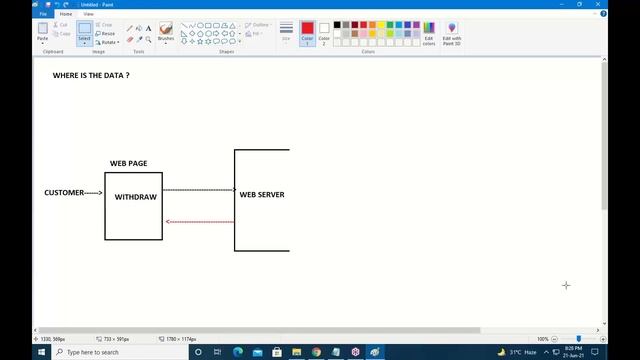Viewport: 640px width, 360px height.
Task: Switch to the View ribbon tab
Action: [x=88, y=14]
